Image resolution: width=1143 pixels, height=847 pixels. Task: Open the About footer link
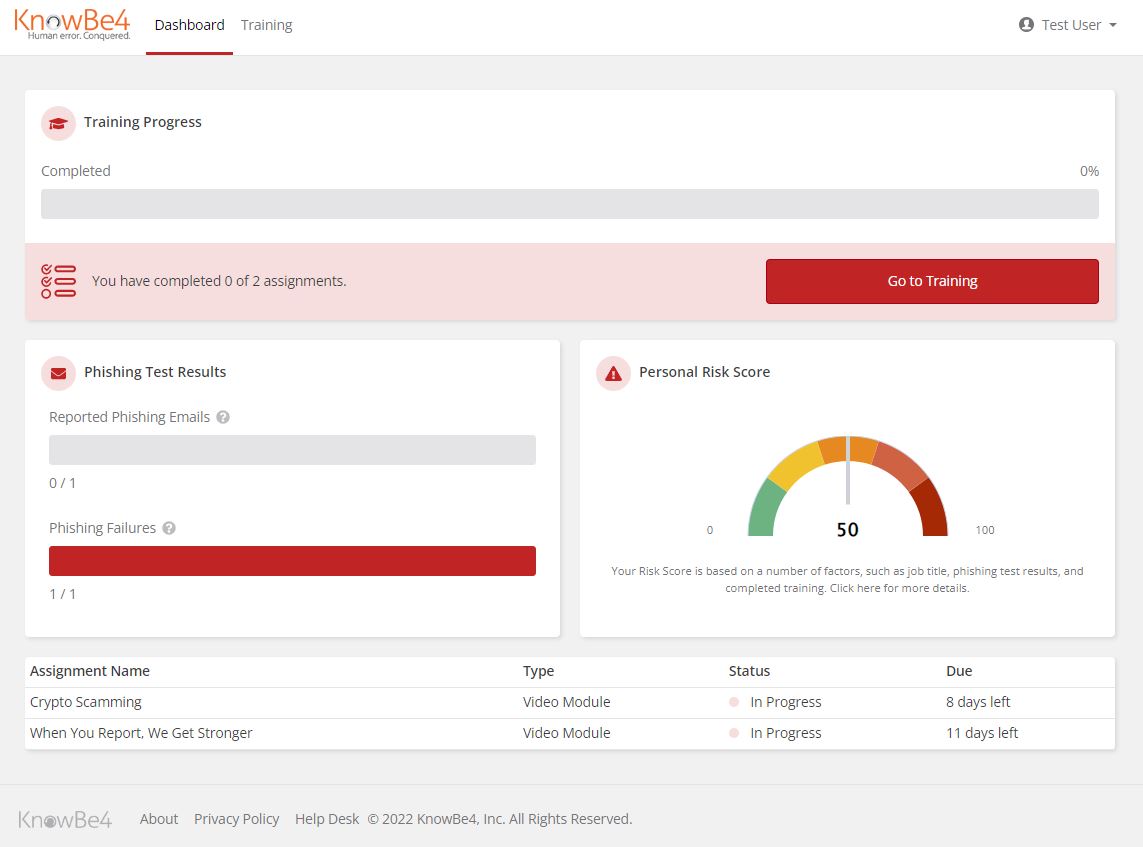[x=159, y=819]
